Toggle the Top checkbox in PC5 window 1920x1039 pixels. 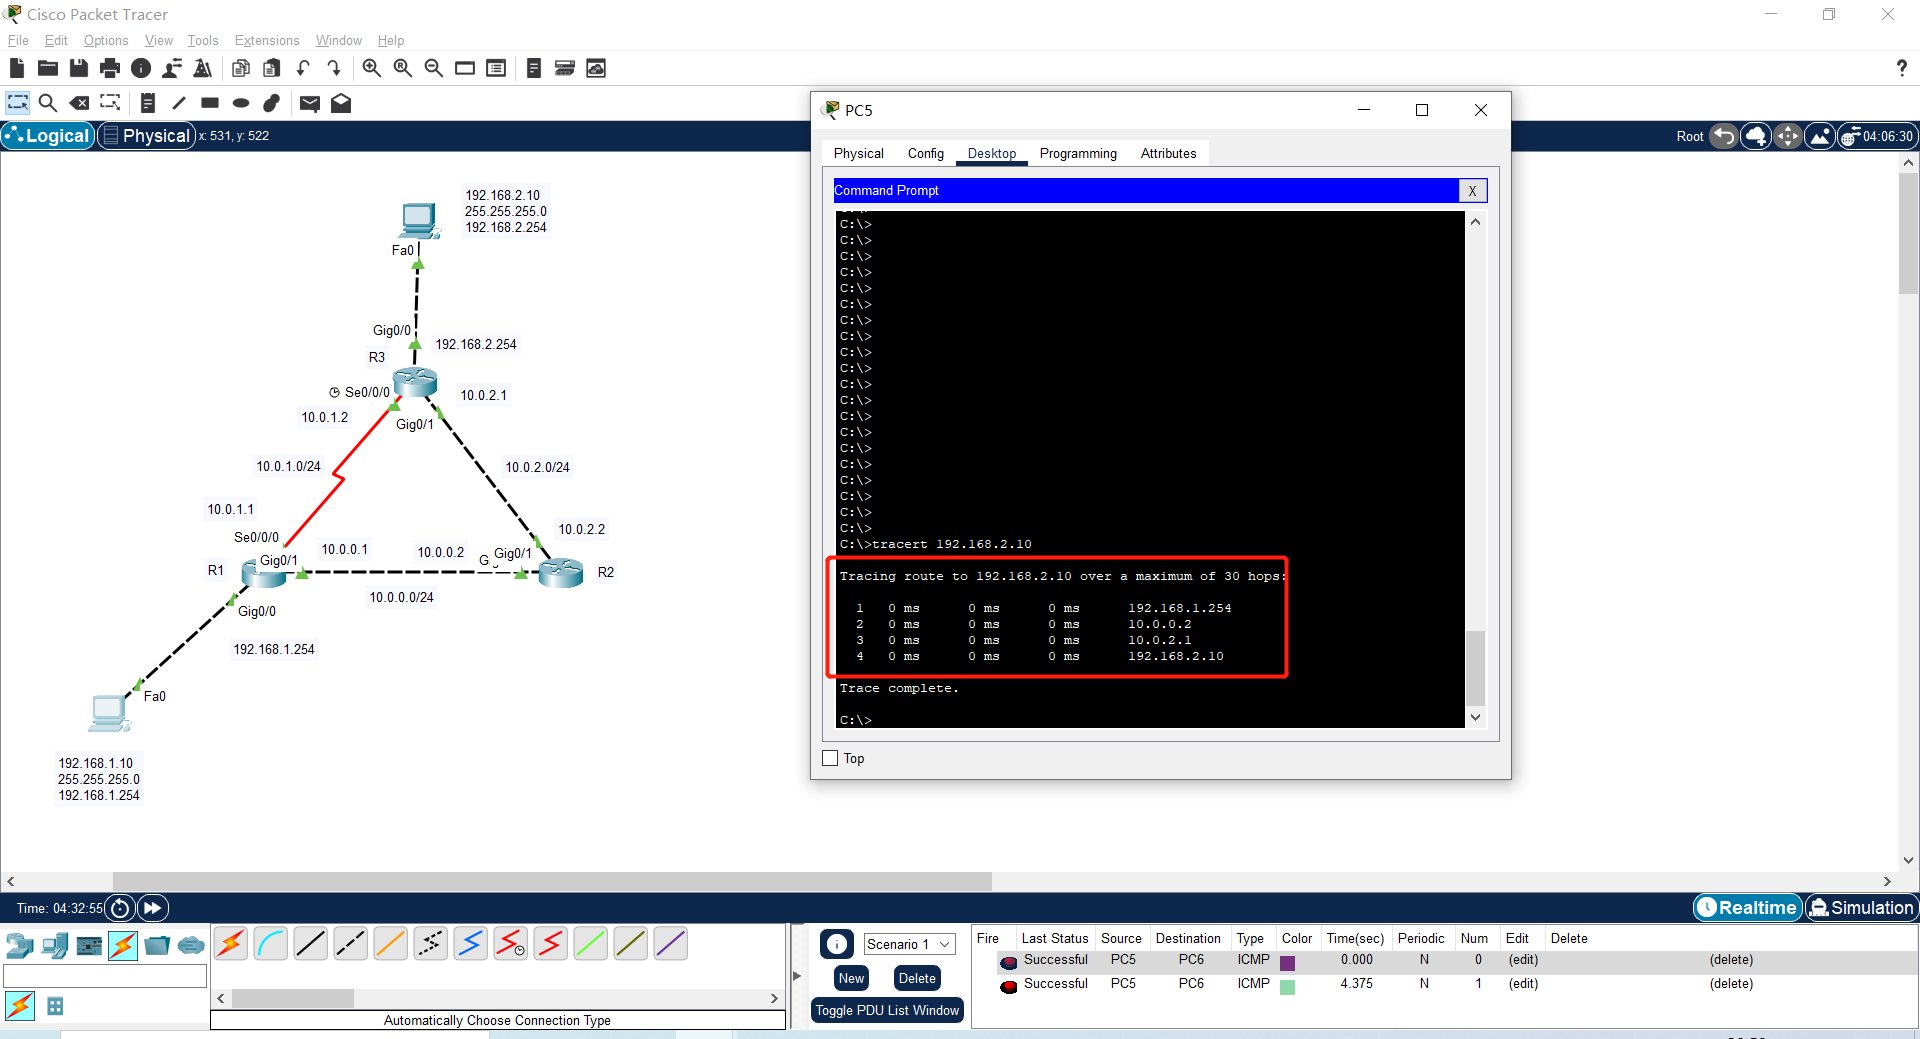point(830,758)
